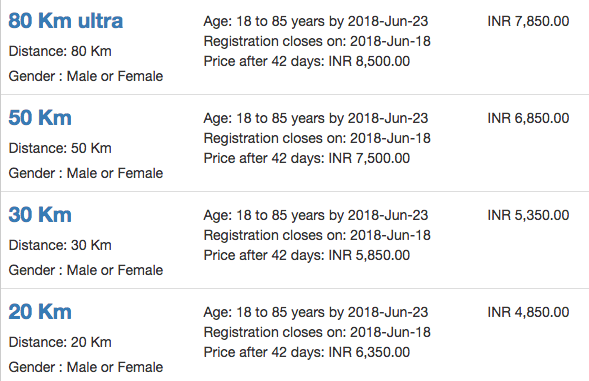Click the INR 6,850.00 price
589x381 pixels.
pyautogui.click(x=528, y=118)
